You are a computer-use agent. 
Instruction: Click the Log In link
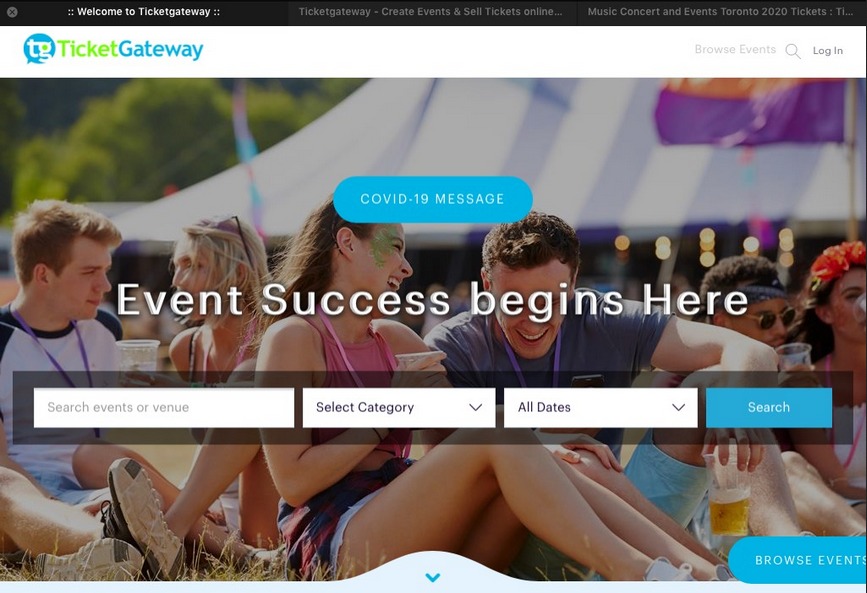828,50
